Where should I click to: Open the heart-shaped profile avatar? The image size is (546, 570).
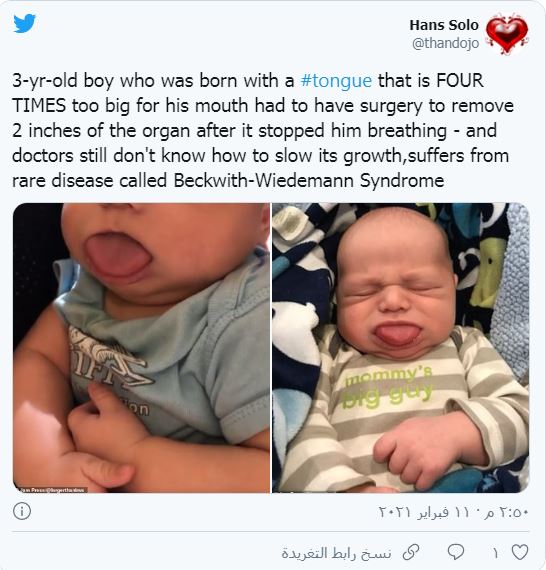click(x=507, y=33)
